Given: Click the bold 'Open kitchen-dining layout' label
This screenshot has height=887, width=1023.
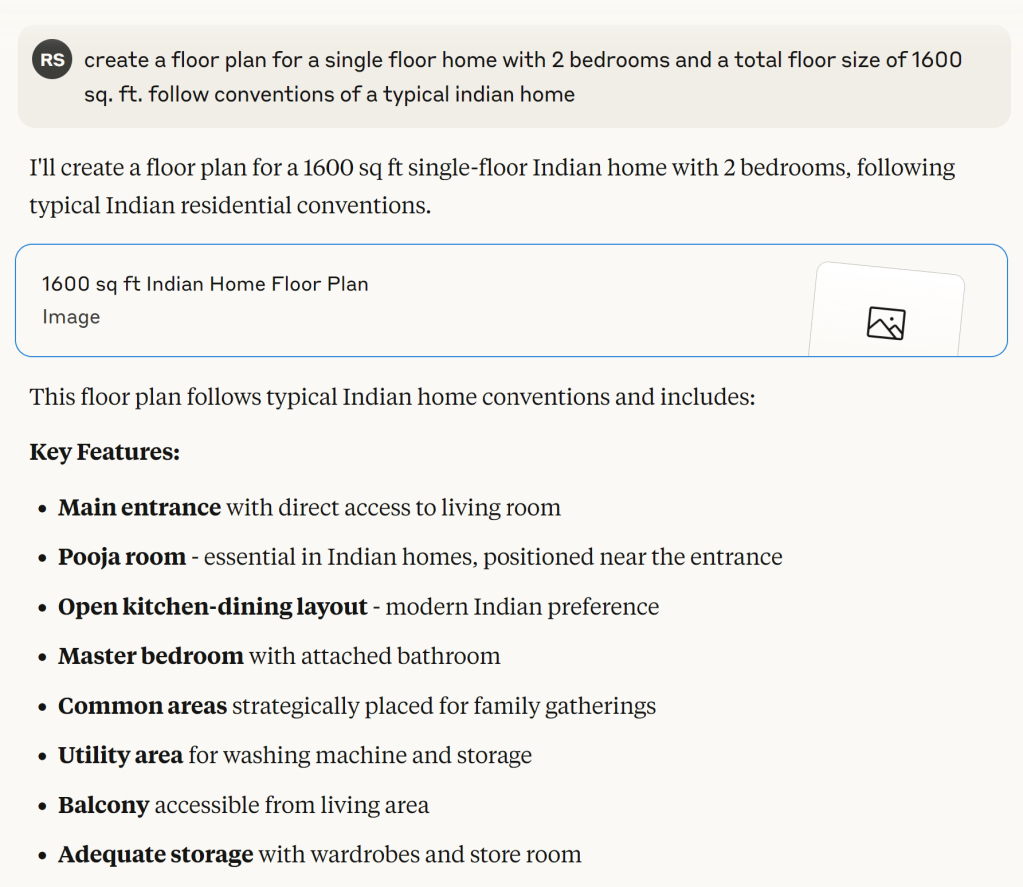Looking at the screenshot, I should [x=212, y=607].
